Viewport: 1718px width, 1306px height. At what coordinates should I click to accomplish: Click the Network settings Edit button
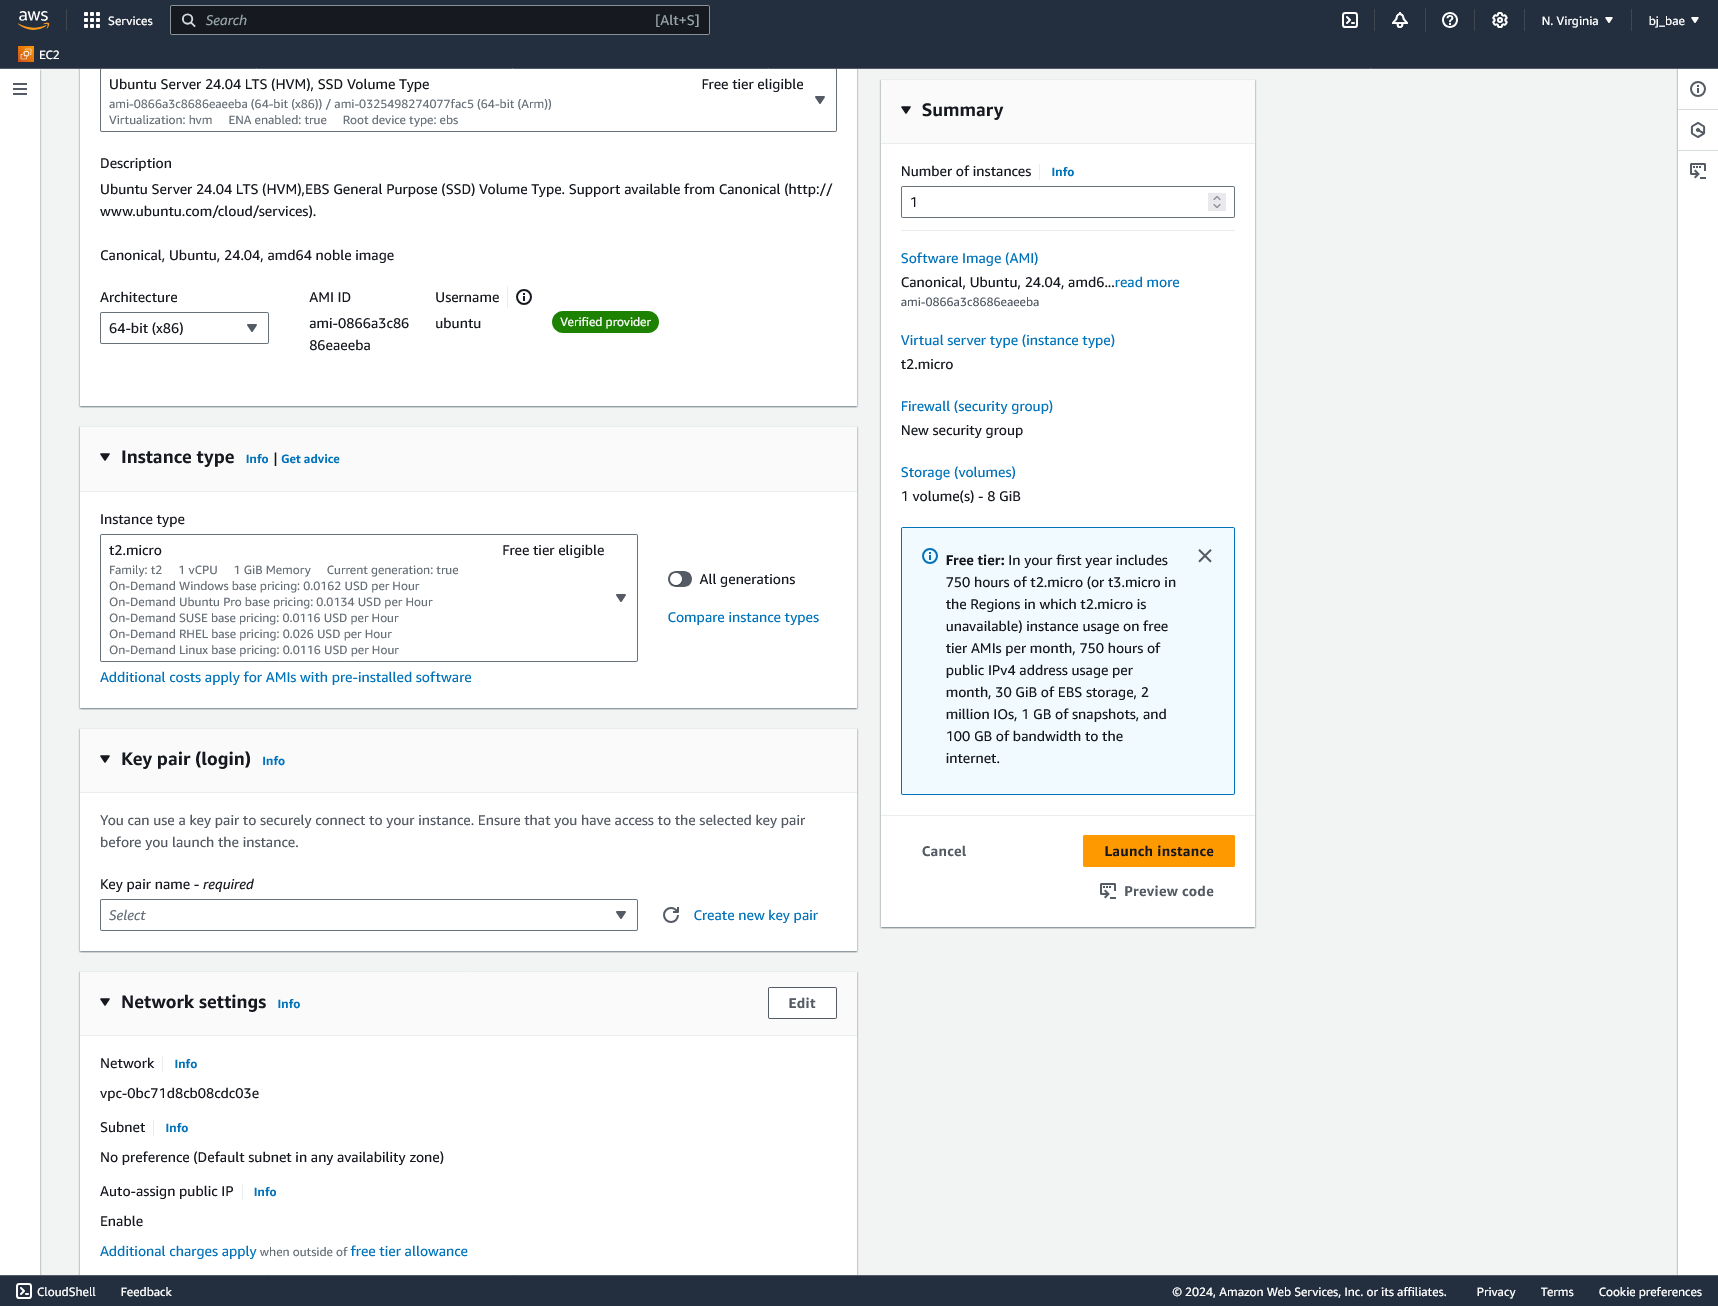[x=802, y=1003]
